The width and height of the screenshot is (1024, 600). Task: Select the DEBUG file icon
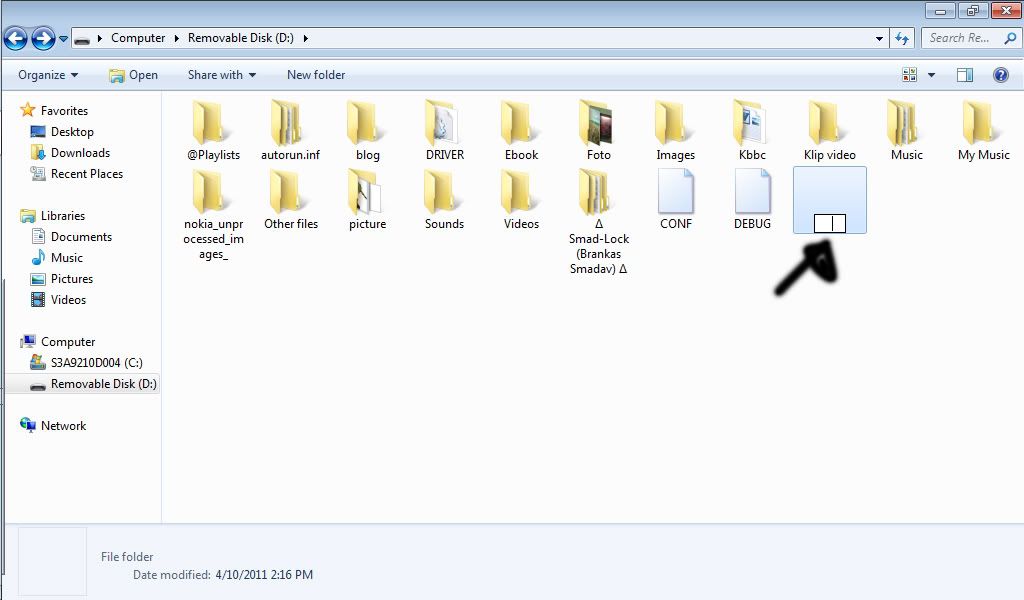pos(752,193)
